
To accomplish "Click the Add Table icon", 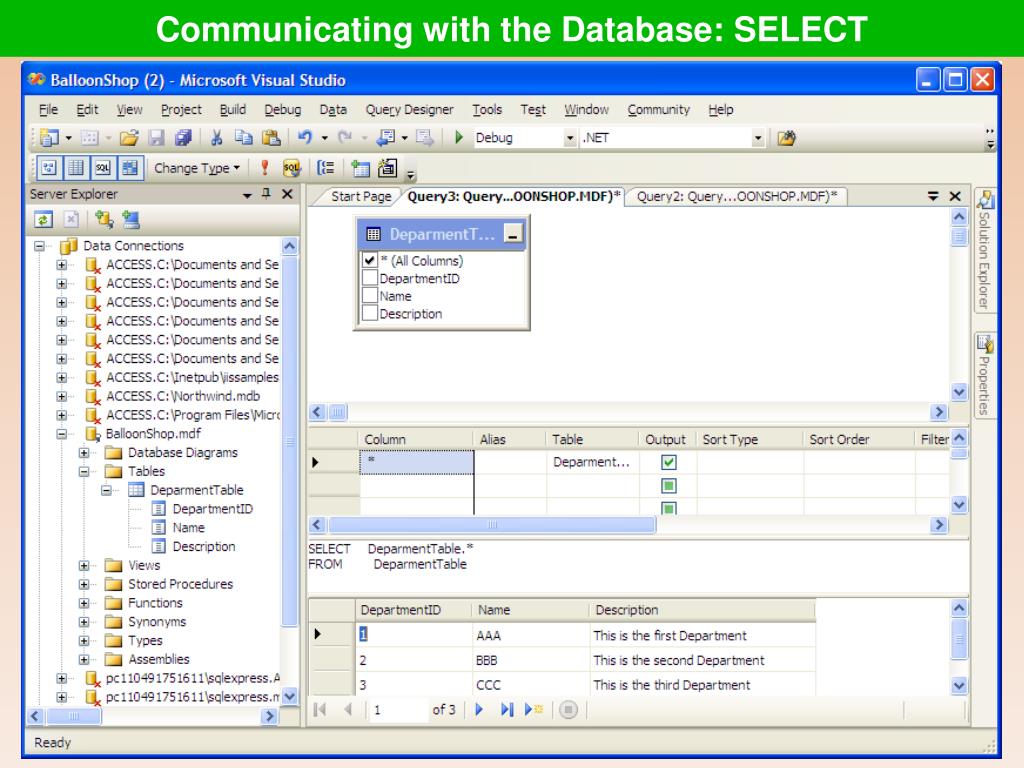I will tap(360, 168).
